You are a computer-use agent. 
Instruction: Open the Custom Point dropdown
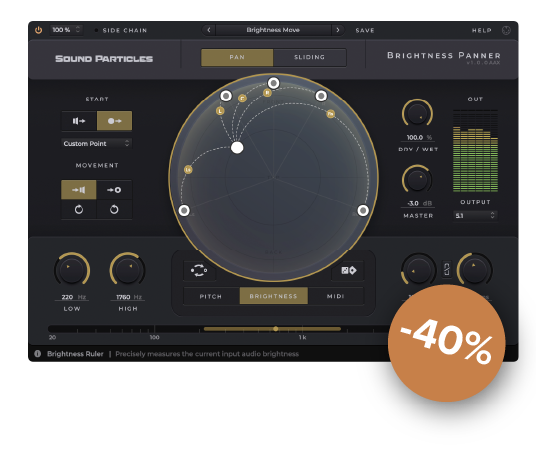click(96, 143)
